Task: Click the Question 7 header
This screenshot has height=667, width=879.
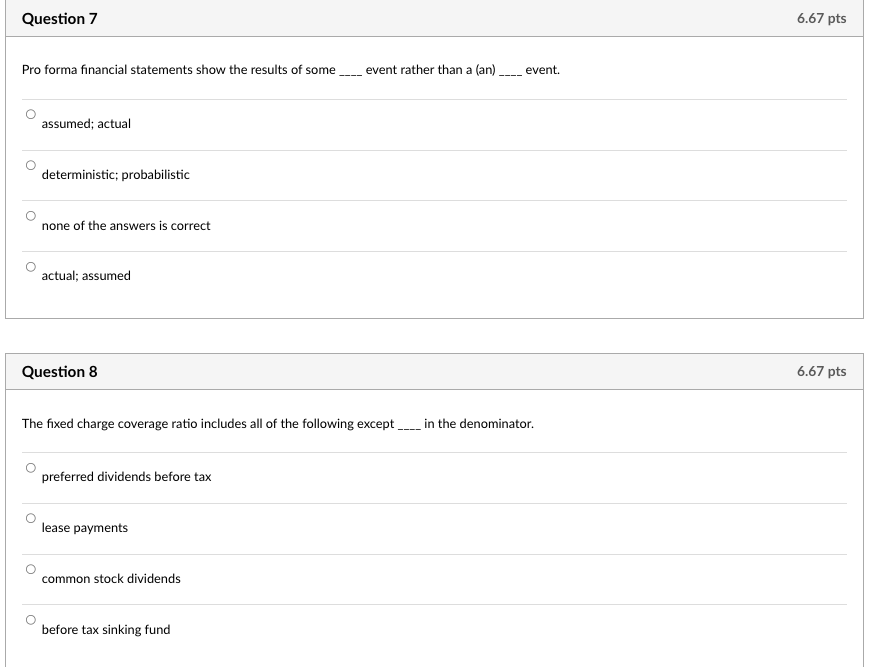Action: (57, 18)
